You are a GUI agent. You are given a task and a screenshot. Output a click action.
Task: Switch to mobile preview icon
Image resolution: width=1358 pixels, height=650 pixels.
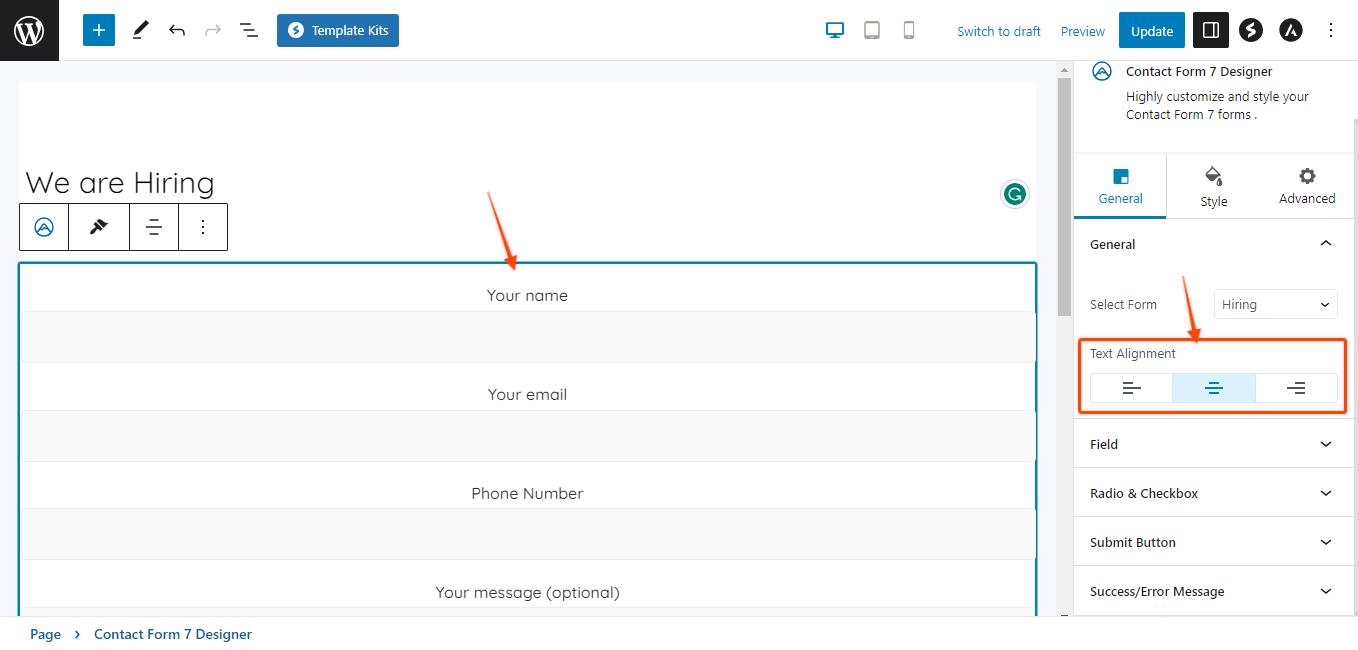pos(909,30)
